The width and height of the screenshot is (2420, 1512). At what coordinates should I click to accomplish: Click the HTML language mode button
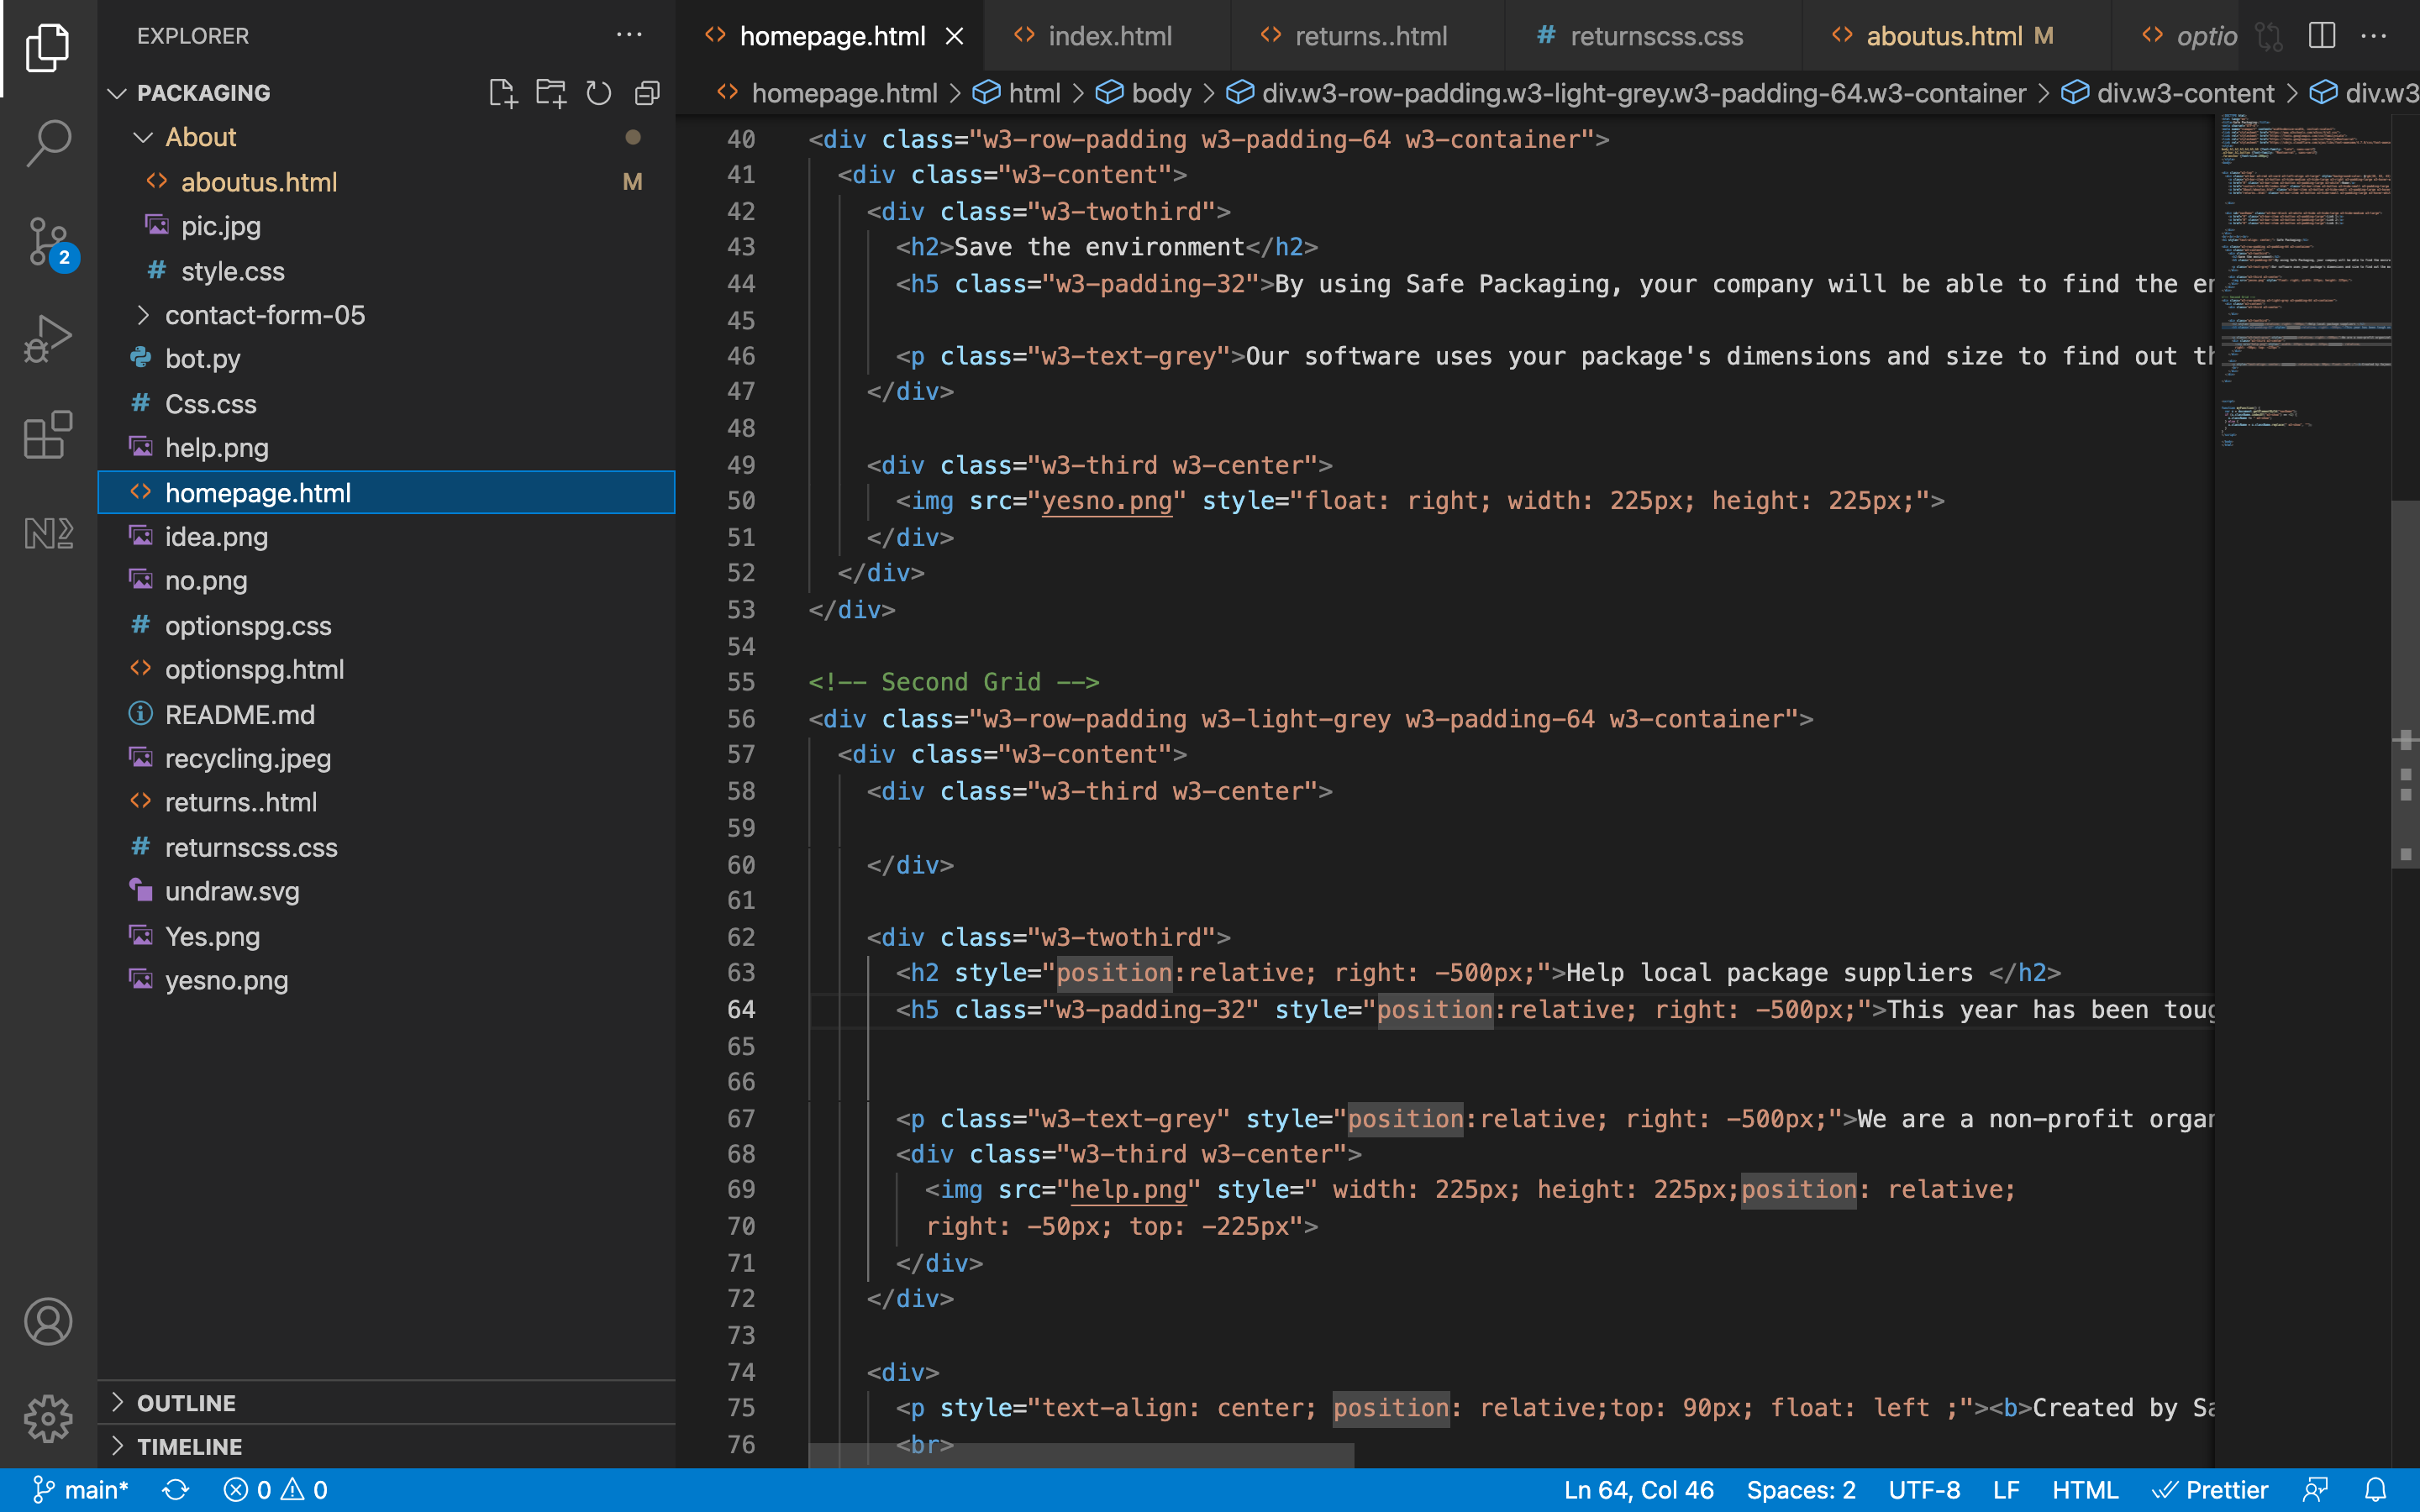tap(2084, 1490)
